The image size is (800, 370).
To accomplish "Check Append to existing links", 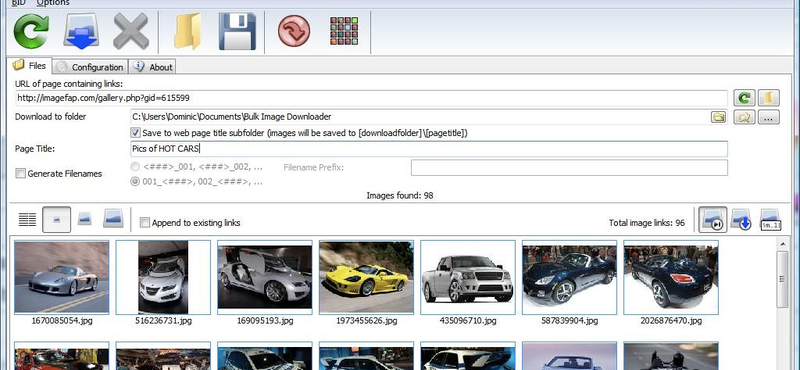I will point(145,223).
